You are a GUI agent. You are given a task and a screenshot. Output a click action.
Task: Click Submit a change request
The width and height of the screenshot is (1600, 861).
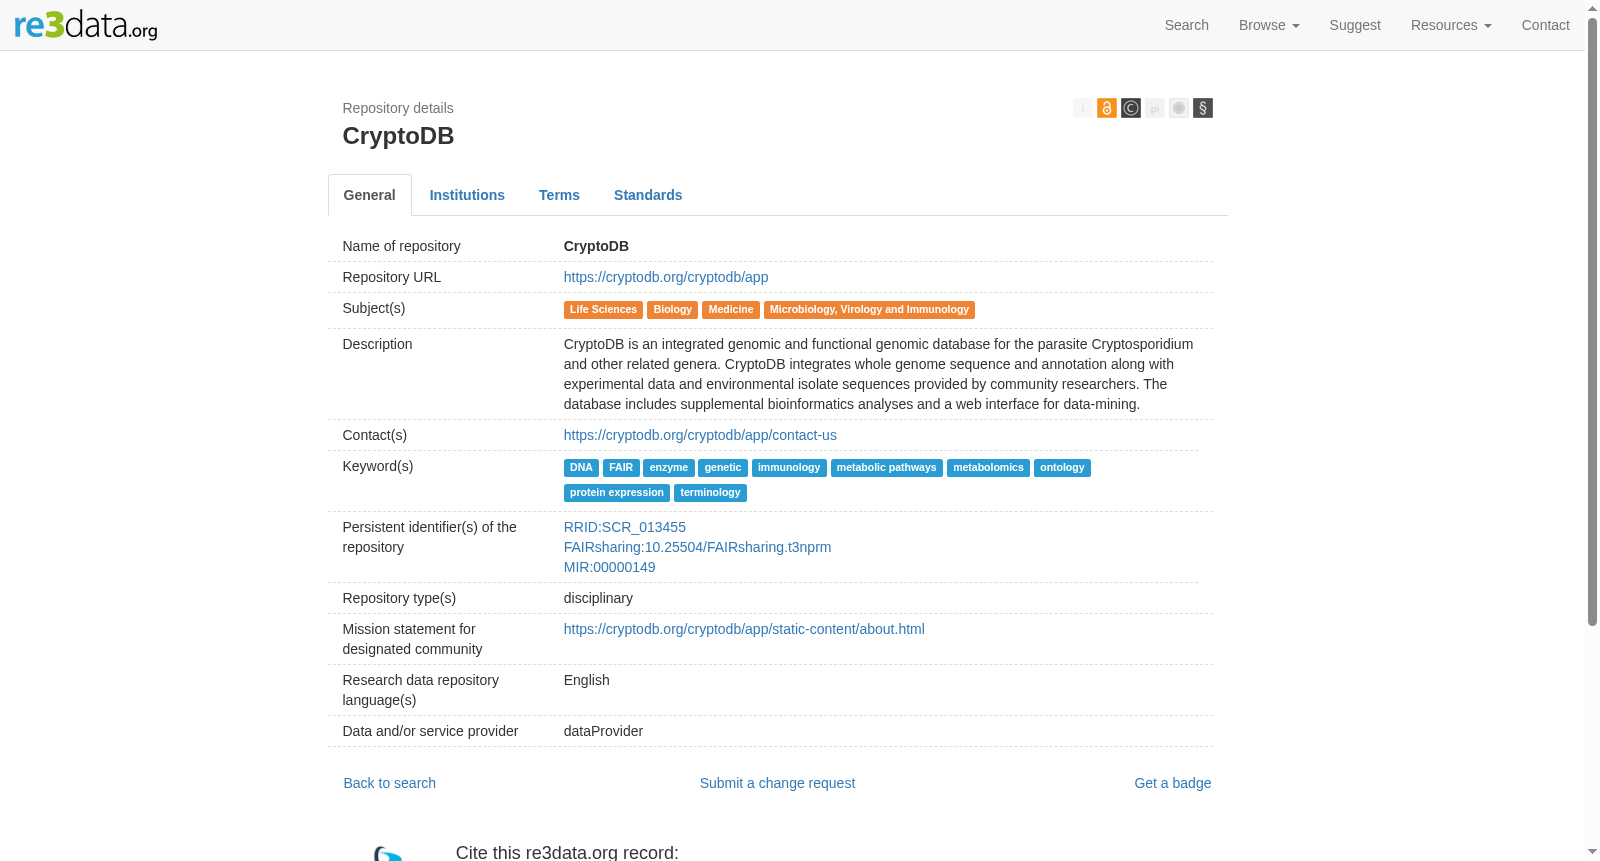click(x=777, y=783)
